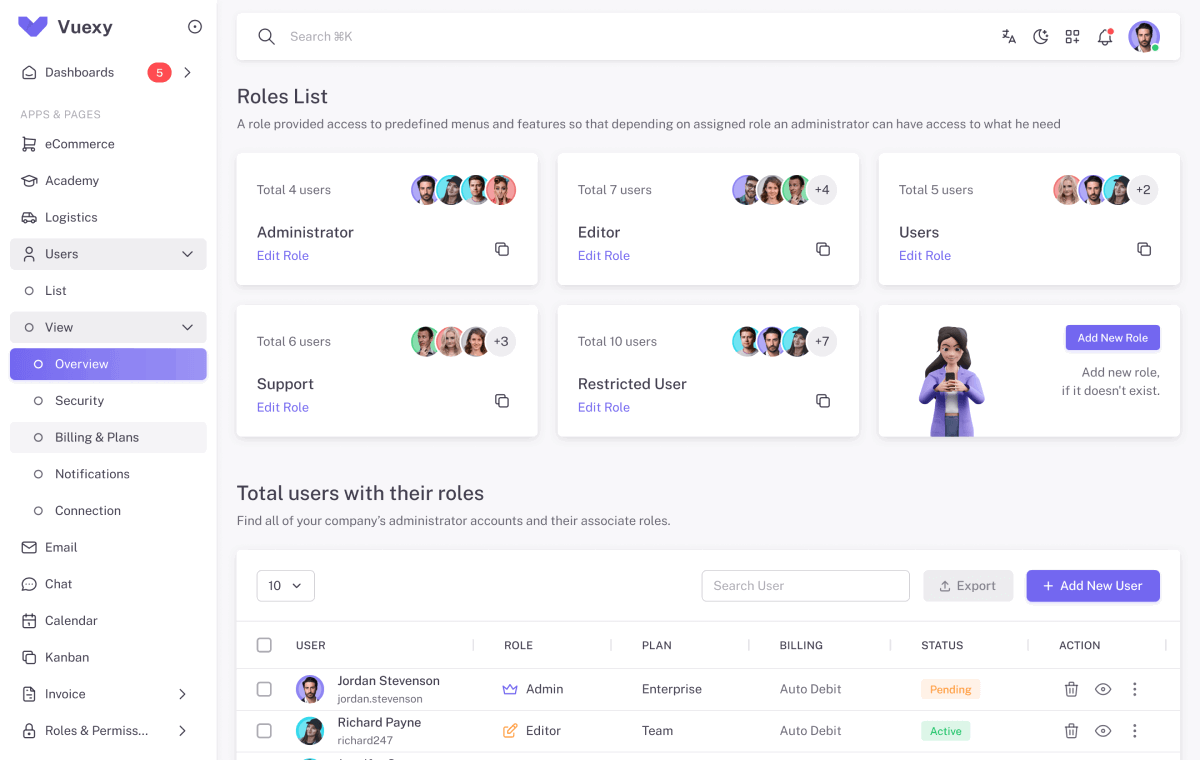Viewport: 1200px width, 760px height.
Task: Click the Add New Role button
Action: (1112, 337)
